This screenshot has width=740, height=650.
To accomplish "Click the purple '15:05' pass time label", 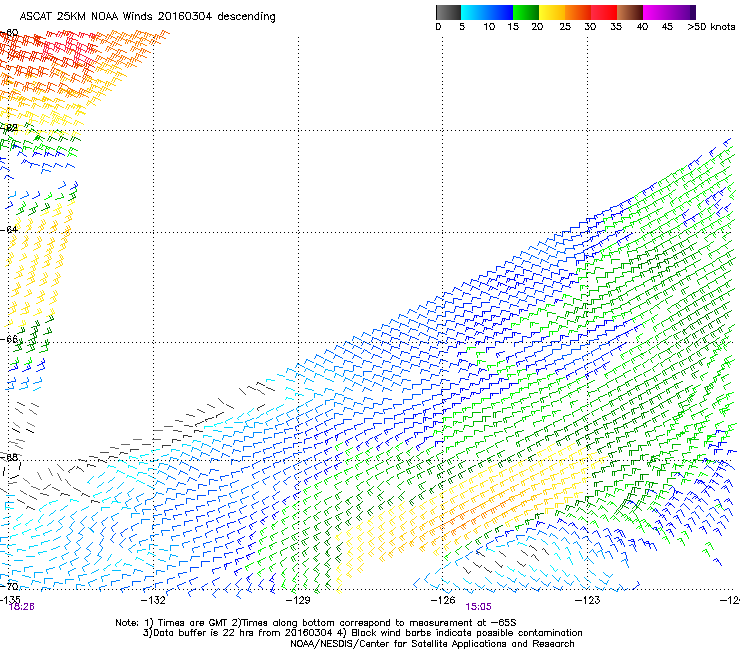I will (478, 607).
